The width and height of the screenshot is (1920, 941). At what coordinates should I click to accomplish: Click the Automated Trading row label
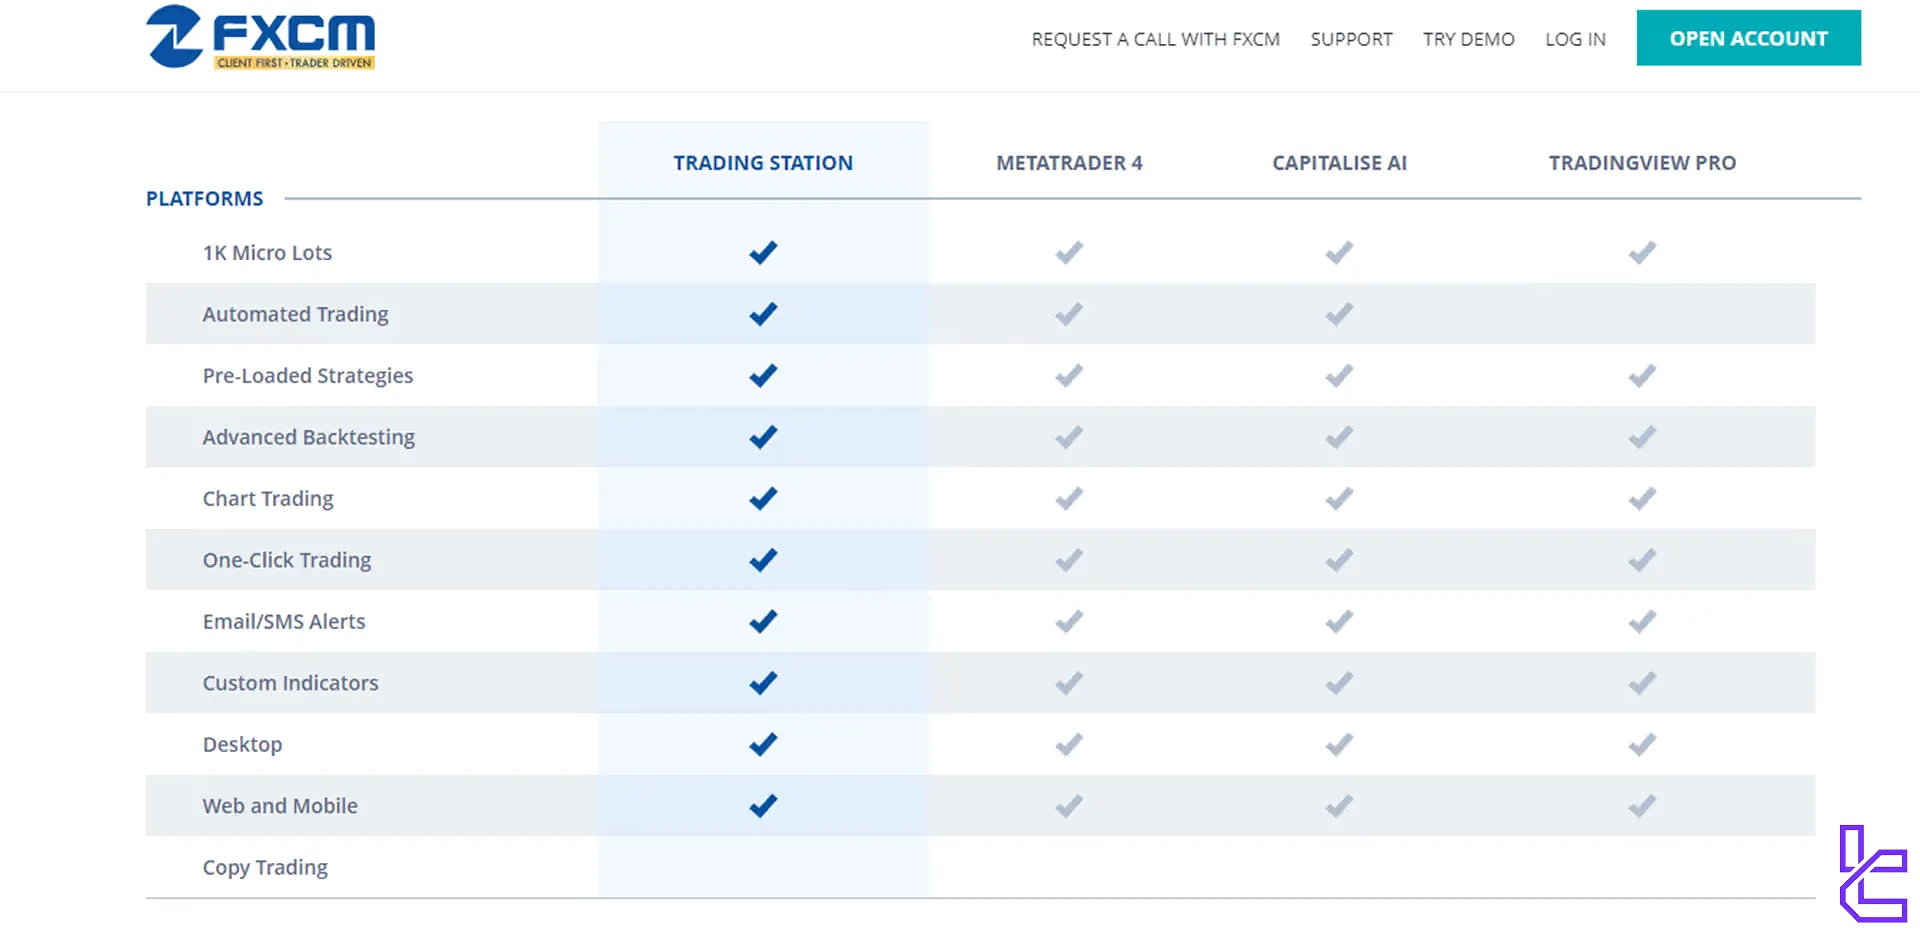[x=295, y=314]
